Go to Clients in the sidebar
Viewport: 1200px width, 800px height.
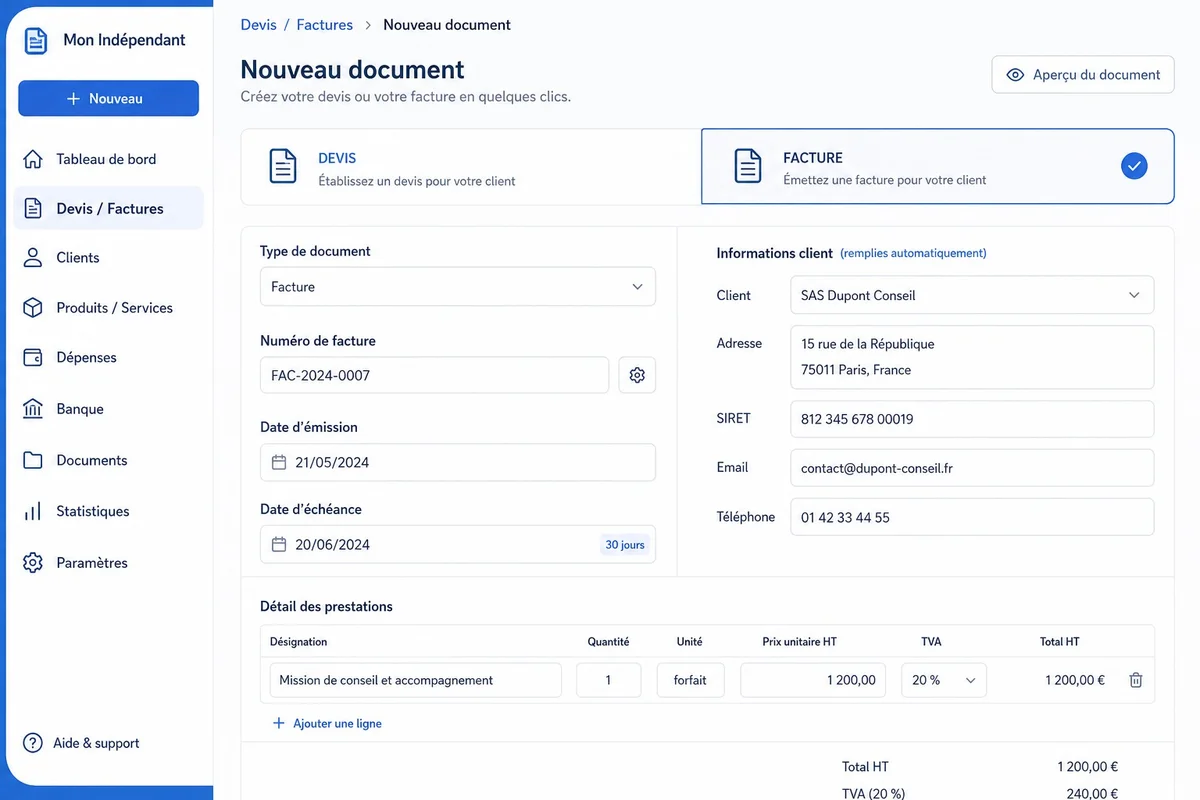[108, 257]
